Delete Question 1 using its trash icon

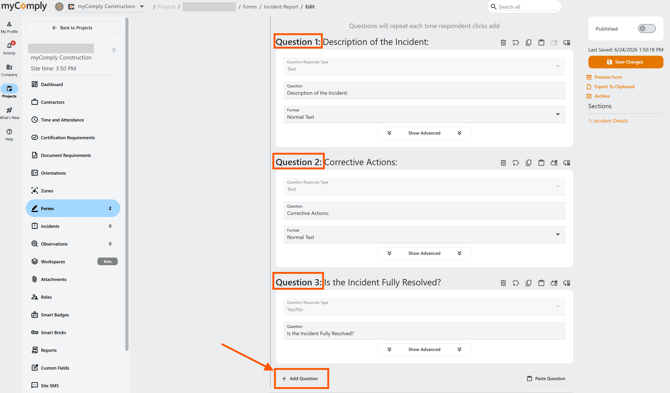point(503,43)
